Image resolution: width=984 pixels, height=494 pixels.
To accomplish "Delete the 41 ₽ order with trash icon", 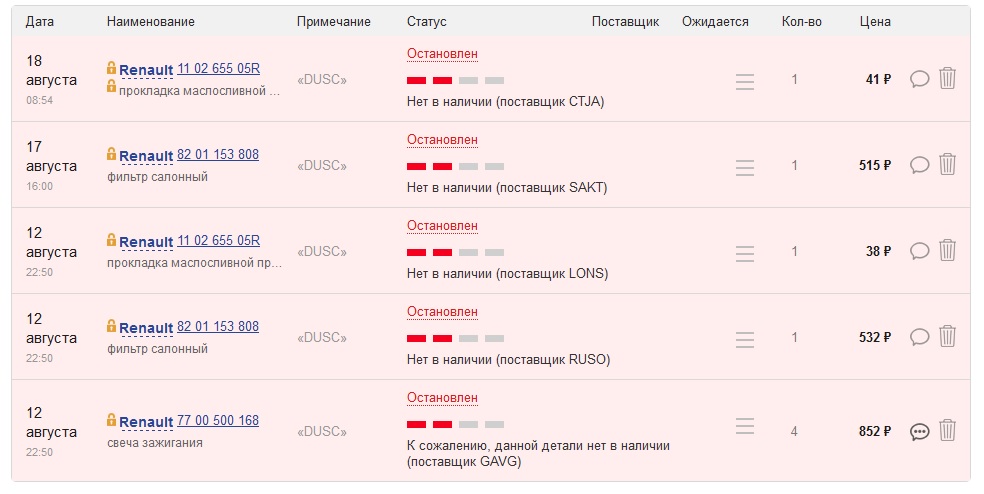I will pos(948,78).
